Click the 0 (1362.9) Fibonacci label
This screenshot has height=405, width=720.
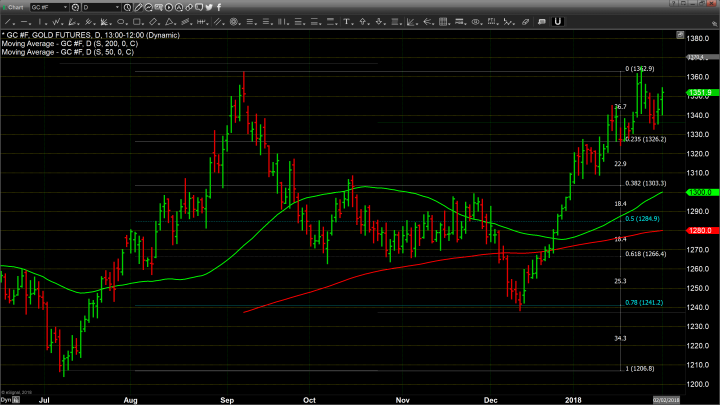[x=640, y=69]
